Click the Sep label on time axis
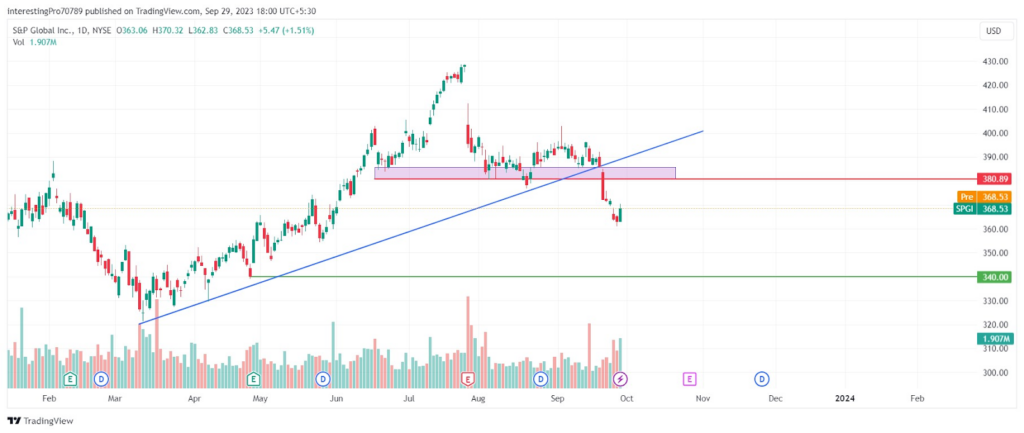 pyautogui.click(x=557, y=398)
